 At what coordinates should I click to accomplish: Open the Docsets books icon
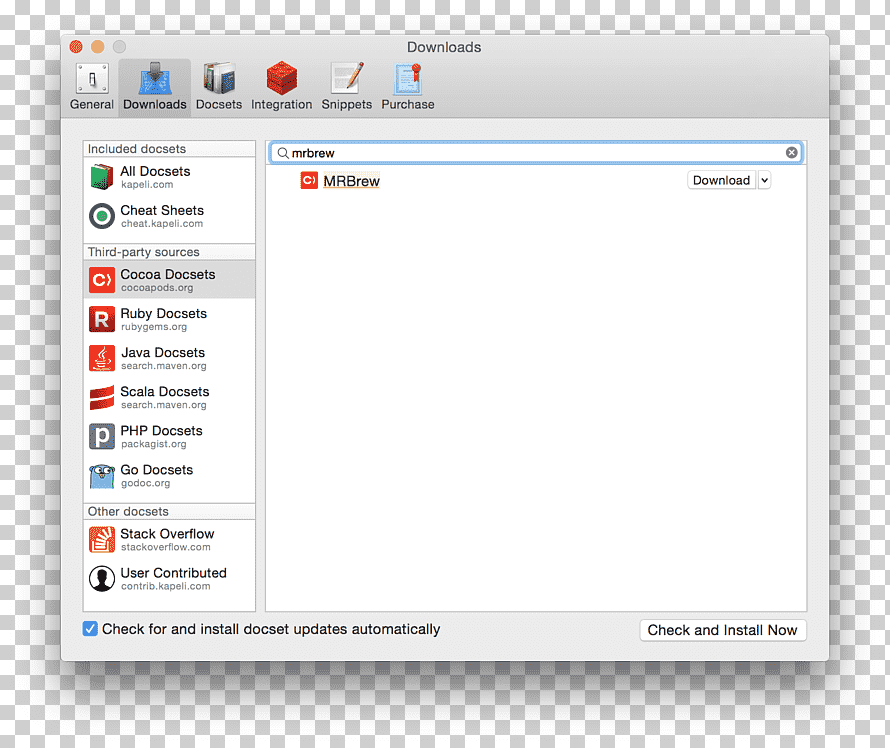click(219, 78)
